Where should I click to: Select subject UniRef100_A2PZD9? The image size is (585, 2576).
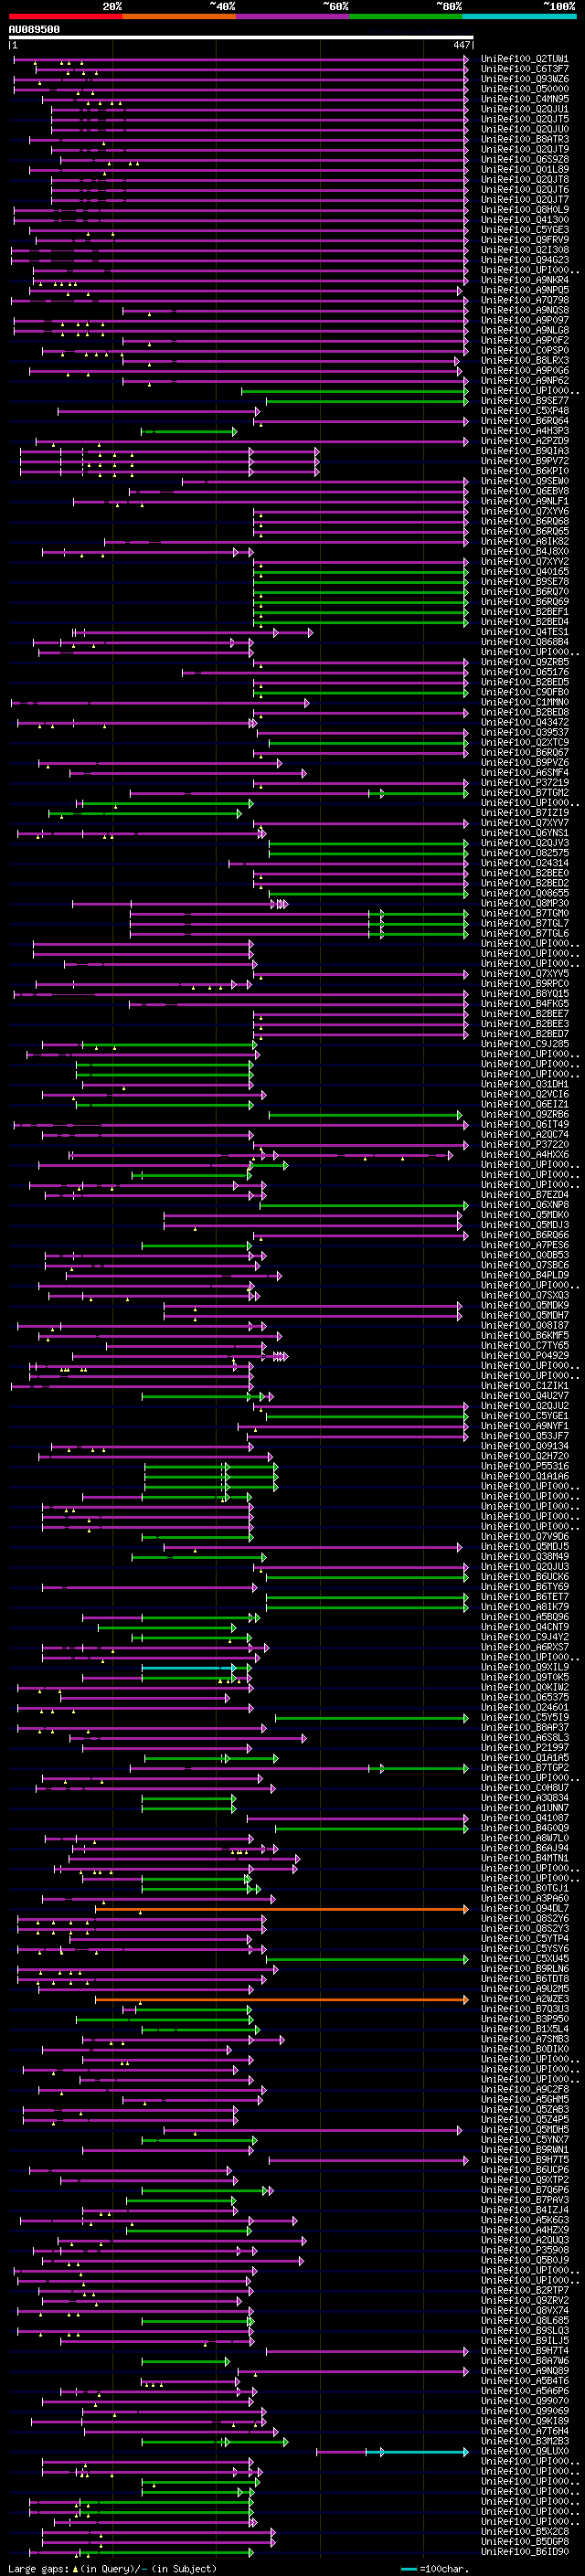pos(525,441)
